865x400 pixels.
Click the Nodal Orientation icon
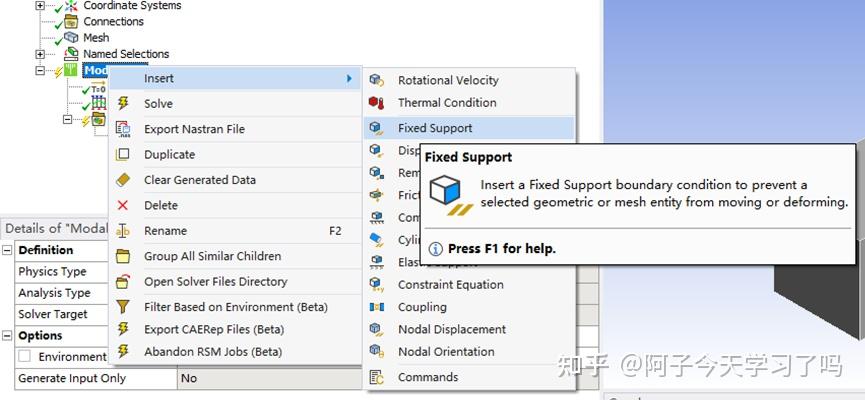pyautogui.click(x=376, y=351)
